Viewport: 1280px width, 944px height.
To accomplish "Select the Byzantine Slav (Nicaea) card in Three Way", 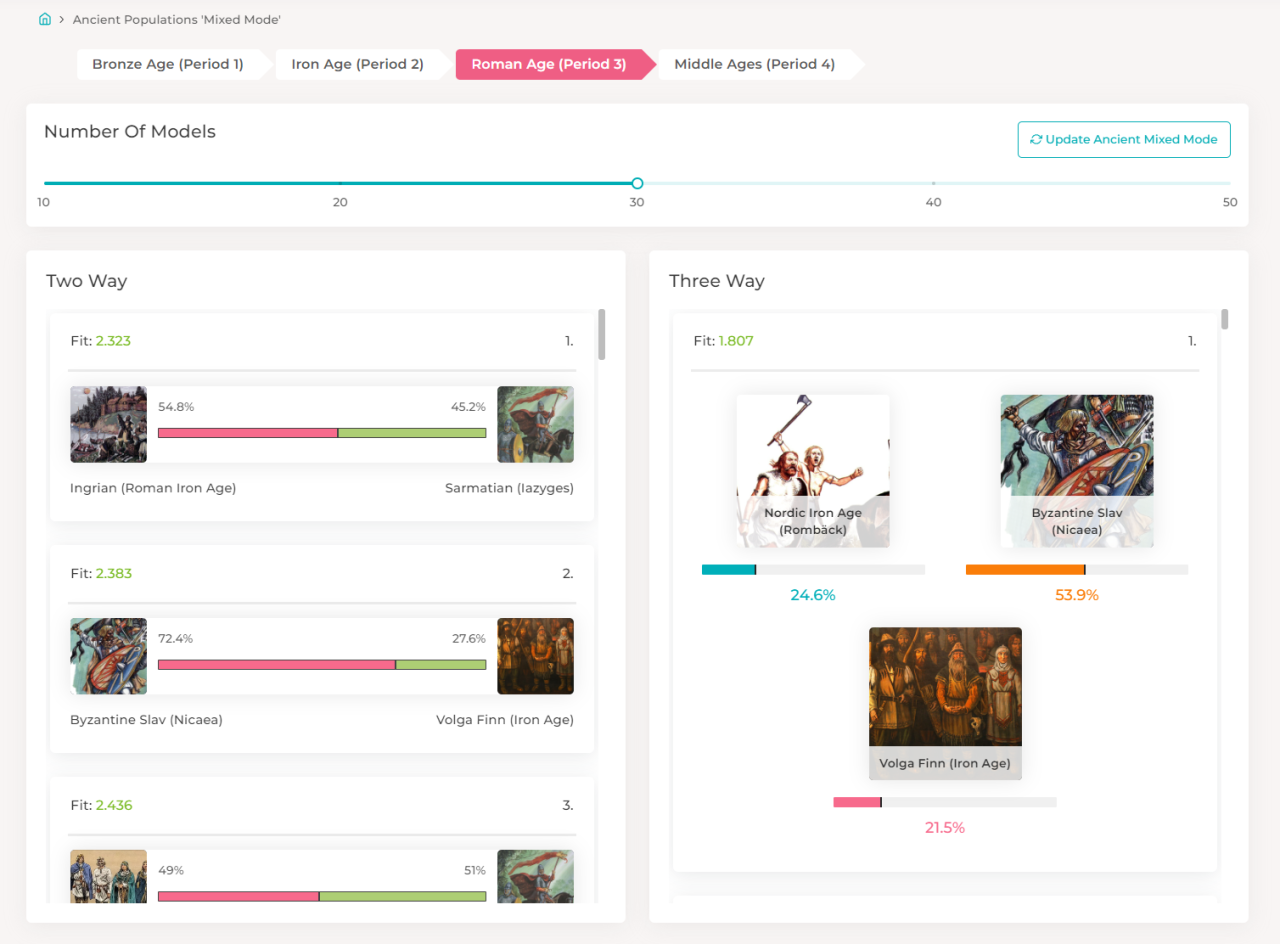I will (x=1077, y=471).
